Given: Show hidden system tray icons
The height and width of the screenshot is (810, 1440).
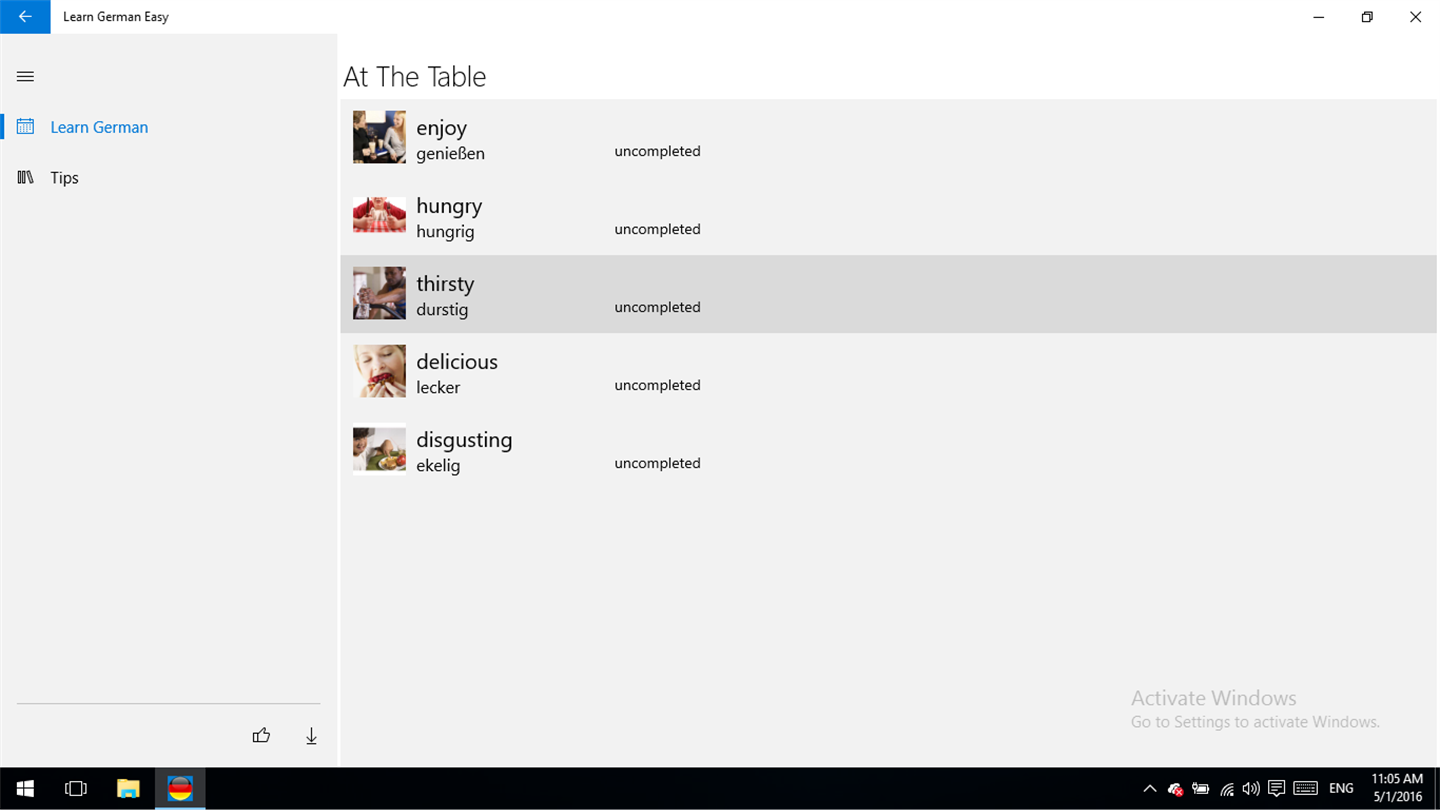Looking at the screenshot, I should click(1150, 789).
